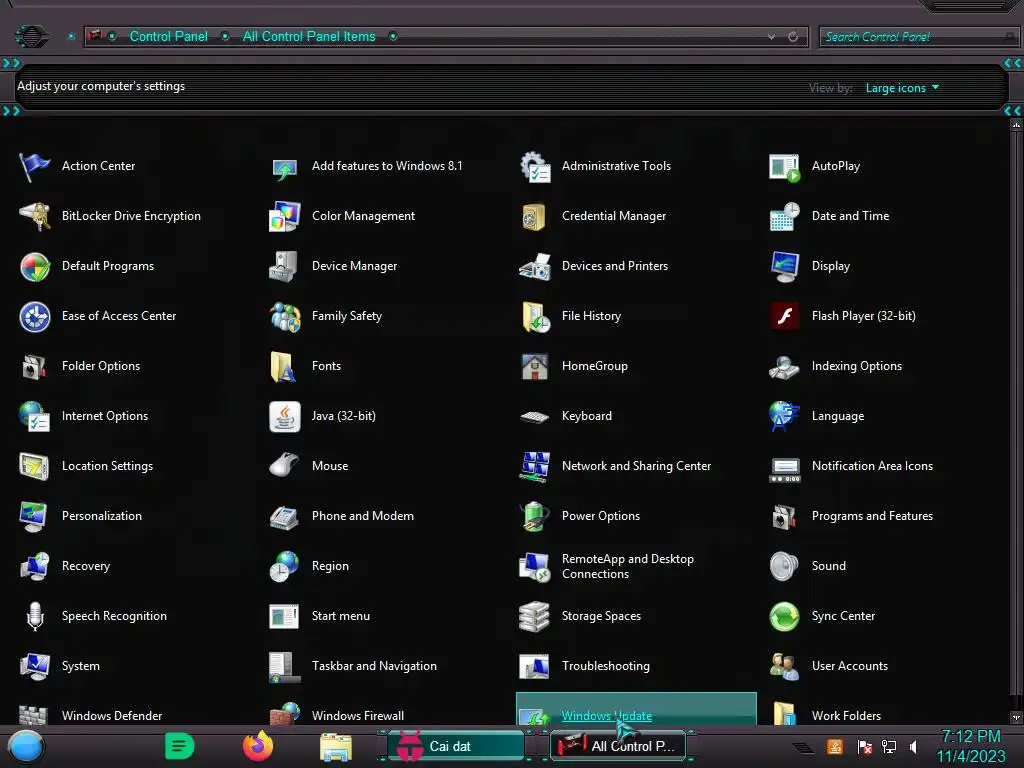Click the Sync Center green icon

click(784, 616)
